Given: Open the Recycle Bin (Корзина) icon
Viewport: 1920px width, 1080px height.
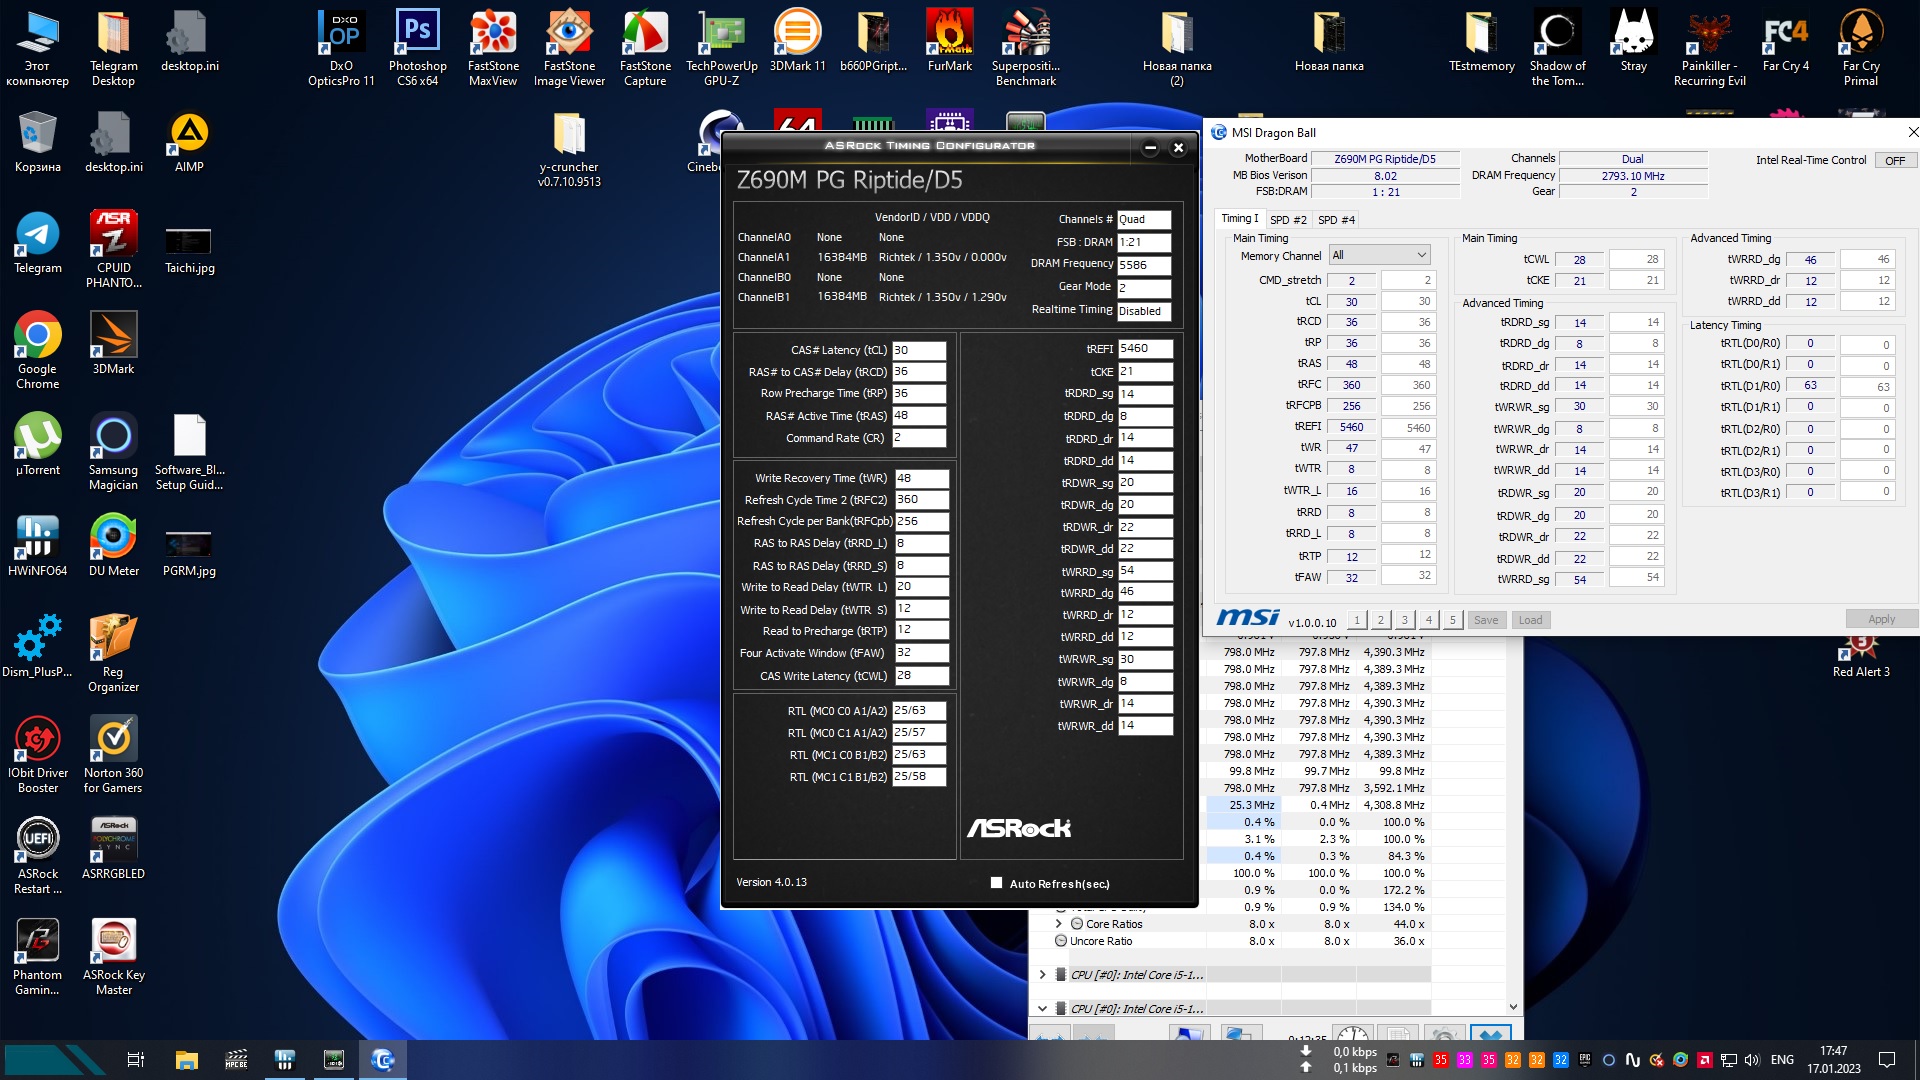Looking at the screenshot, I should (x=37, y=142).
